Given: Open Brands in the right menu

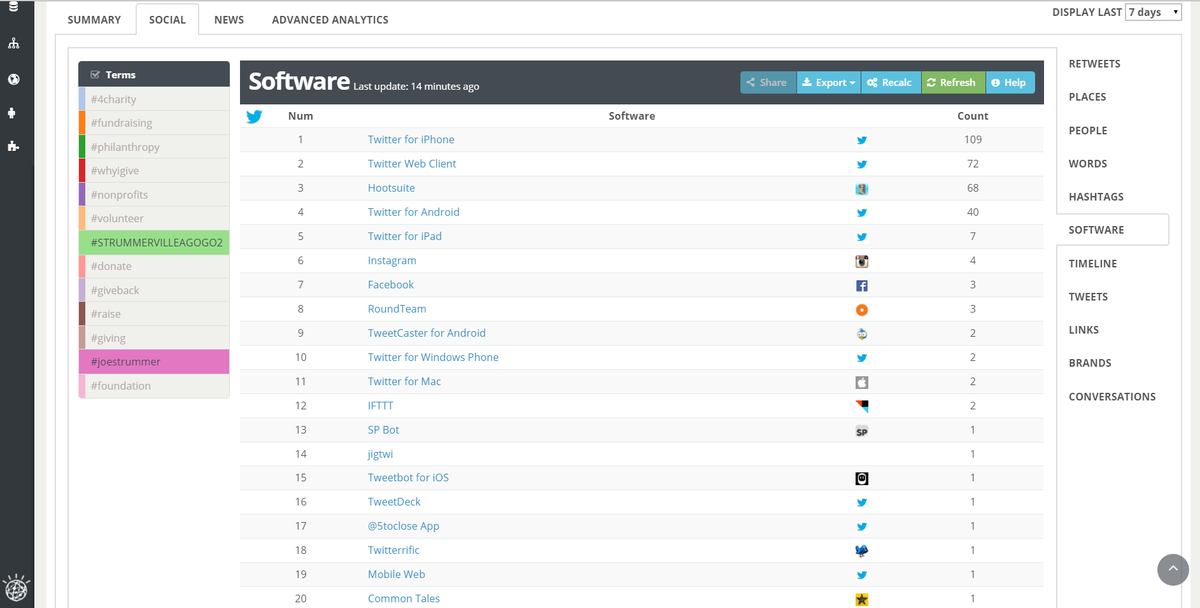Looking at the screenshot, I should point(1090,363).
